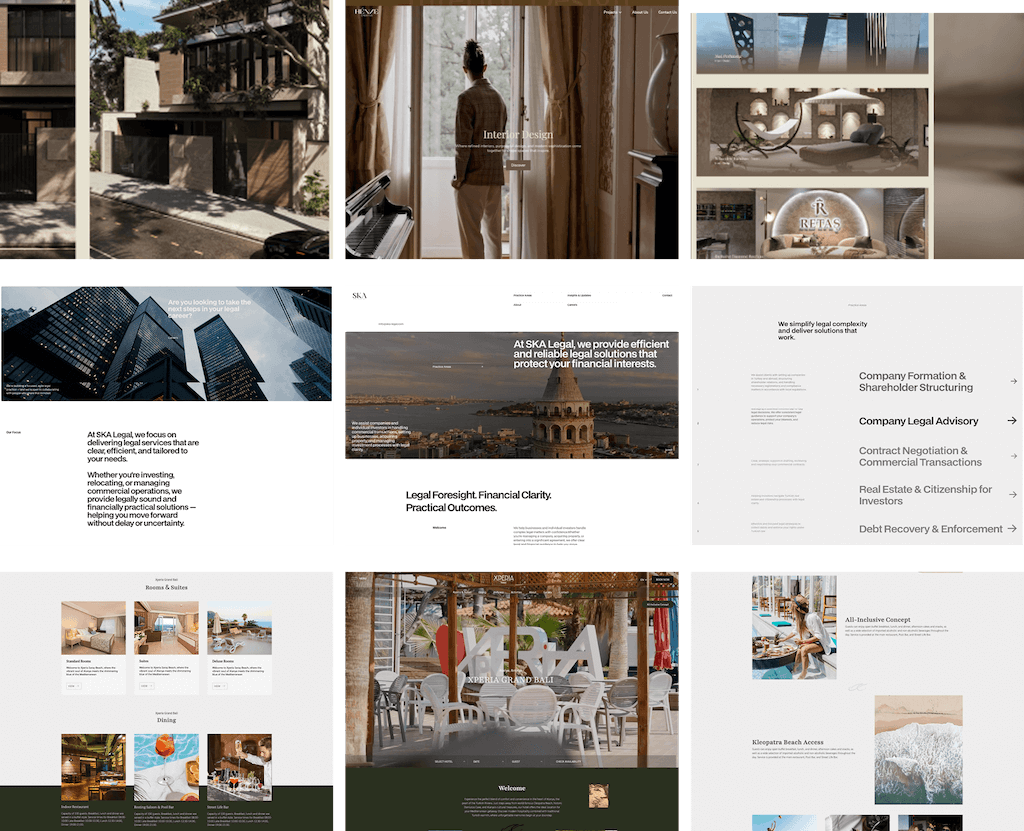Click the View button under Standard Rooms
The width and height of the screenshot is (1024, 831).
(73, 686)
